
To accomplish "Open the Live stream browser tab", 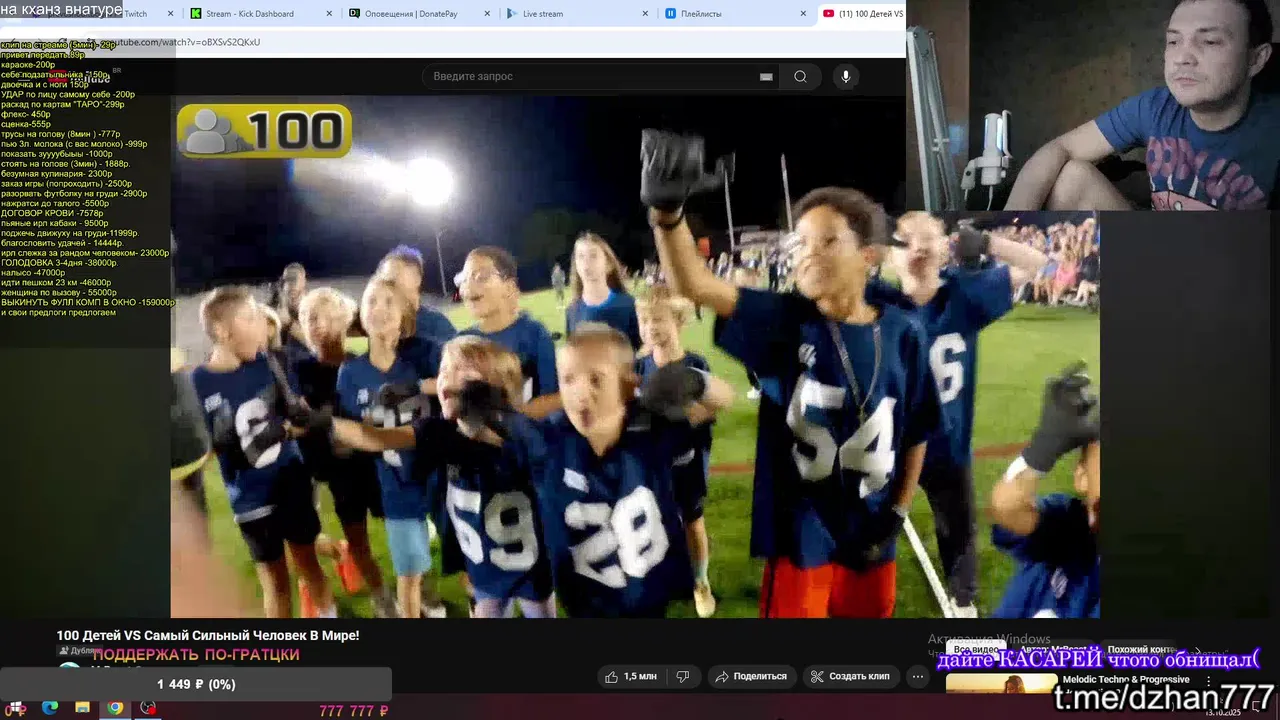I will point(578,14).
